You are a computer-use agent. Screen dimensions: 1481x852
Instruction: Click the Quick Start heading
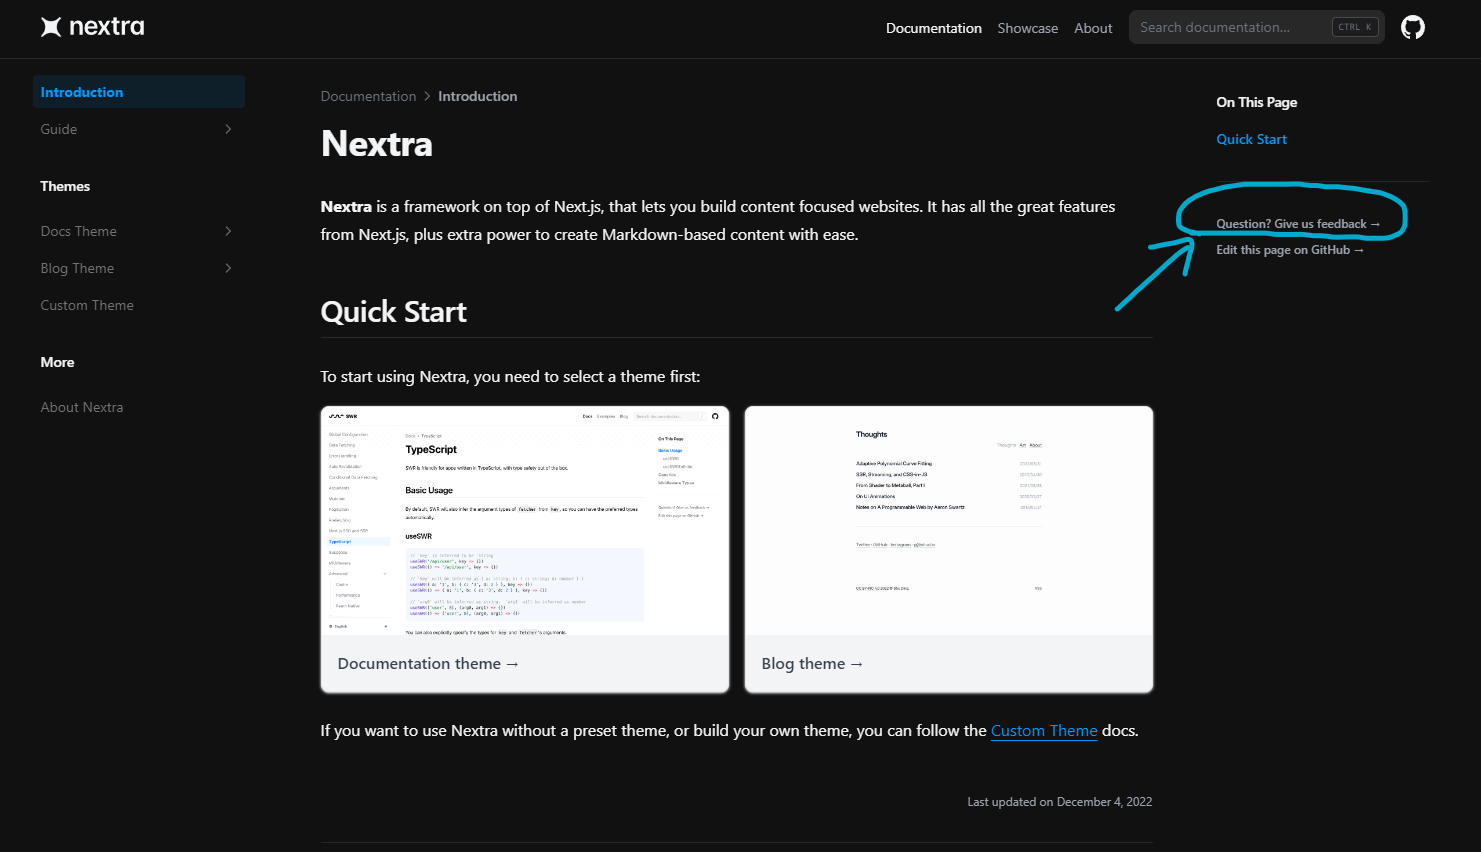pyautogui.click(x=393, y=312)
